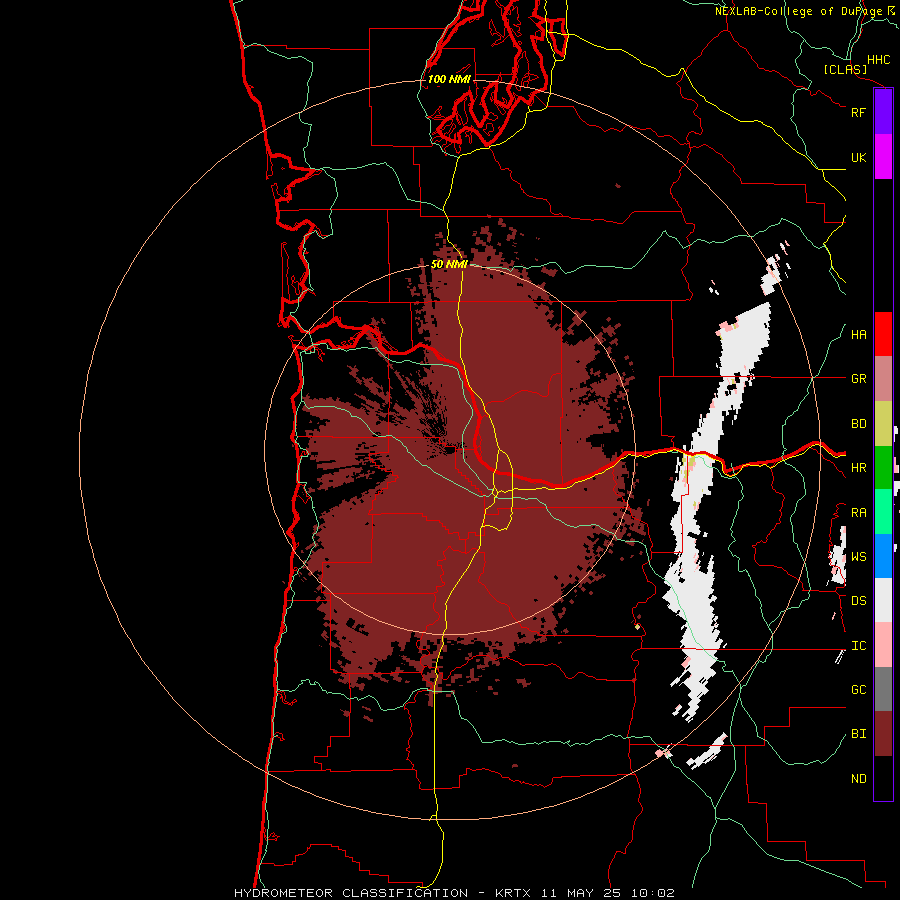
Task: Click the UK magenta legend swatch
Action: tap(883, 157)
